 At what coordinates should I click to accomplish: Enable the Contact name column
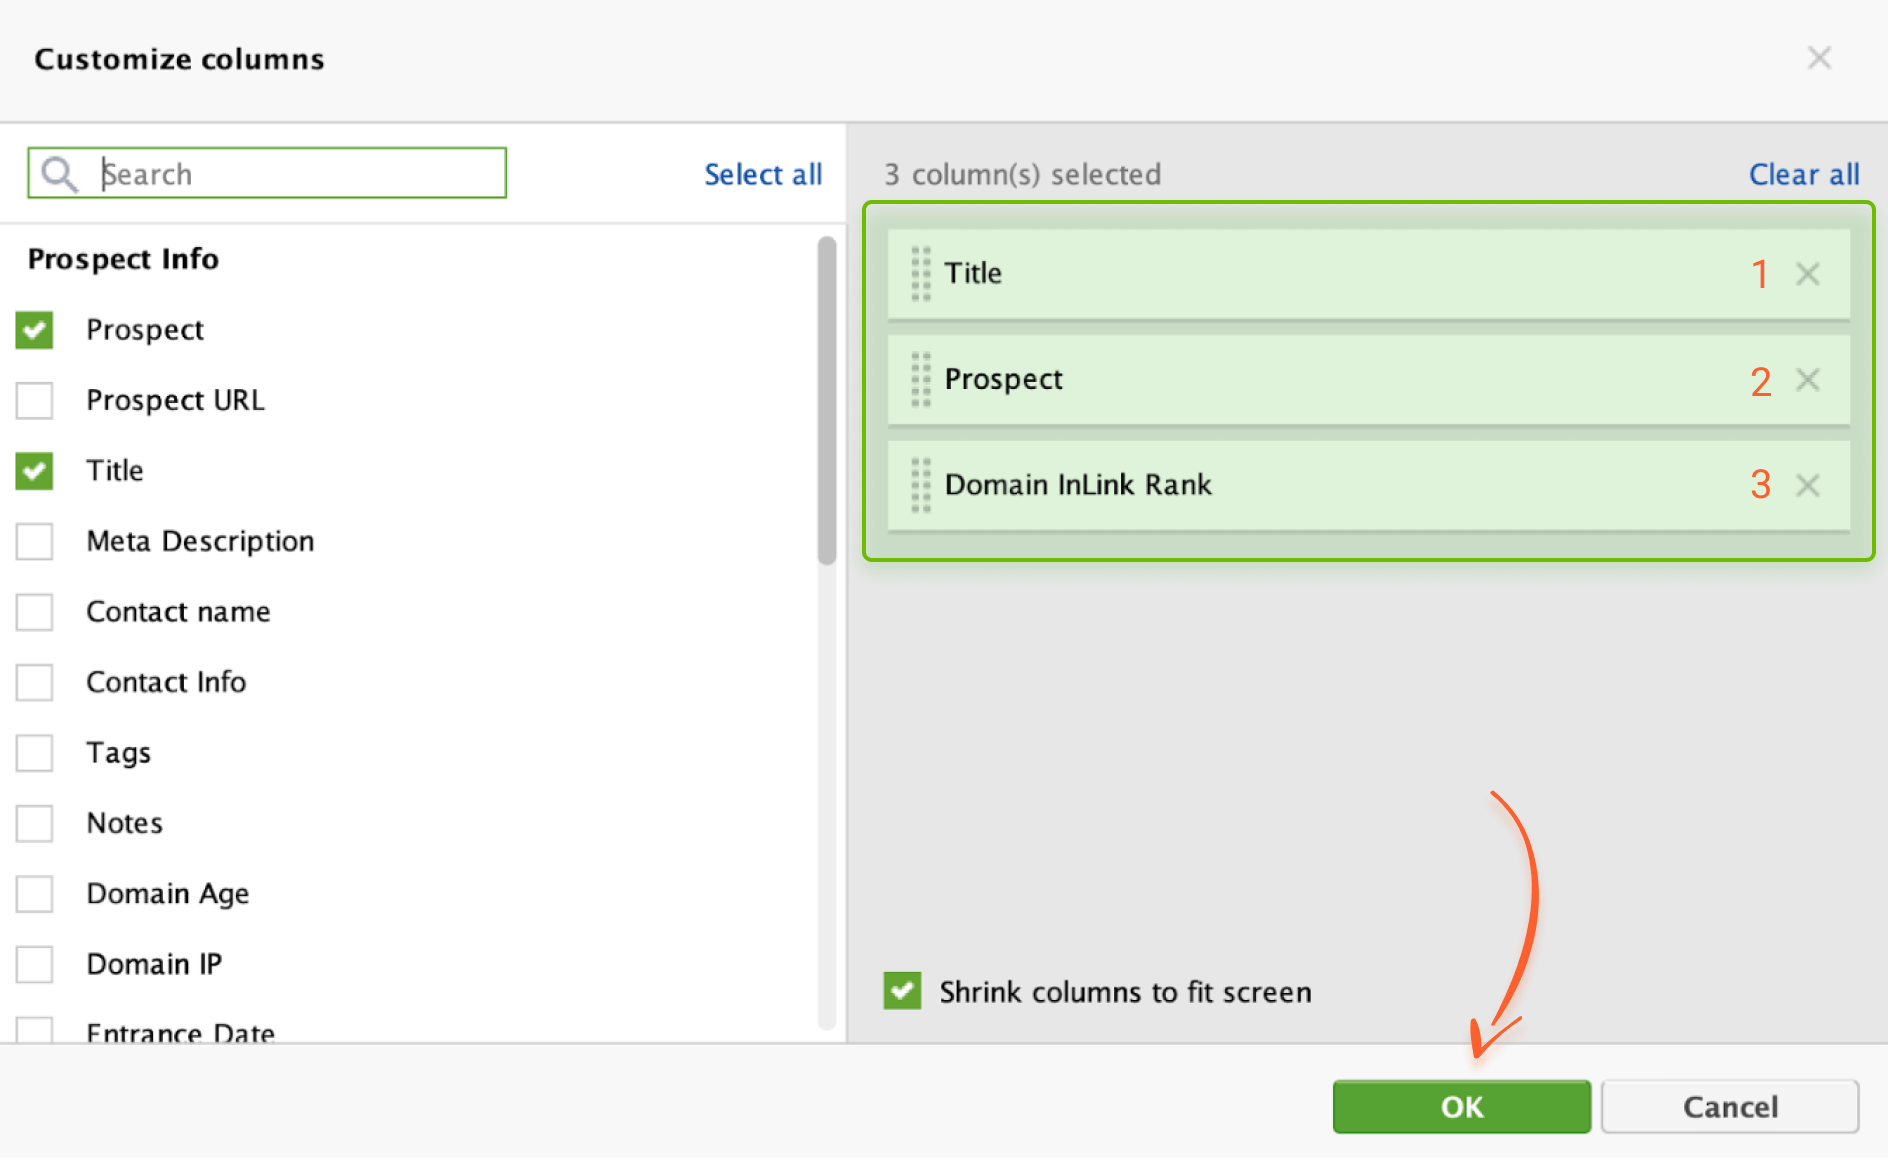click(34, 612)
